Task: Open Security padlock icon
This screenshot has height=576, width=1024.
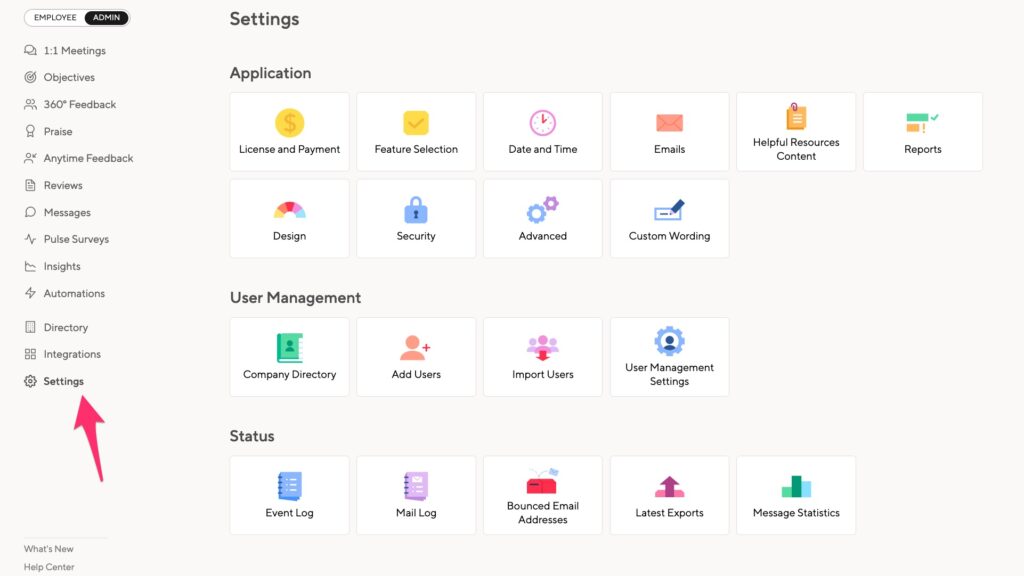Action: (416, 210)
